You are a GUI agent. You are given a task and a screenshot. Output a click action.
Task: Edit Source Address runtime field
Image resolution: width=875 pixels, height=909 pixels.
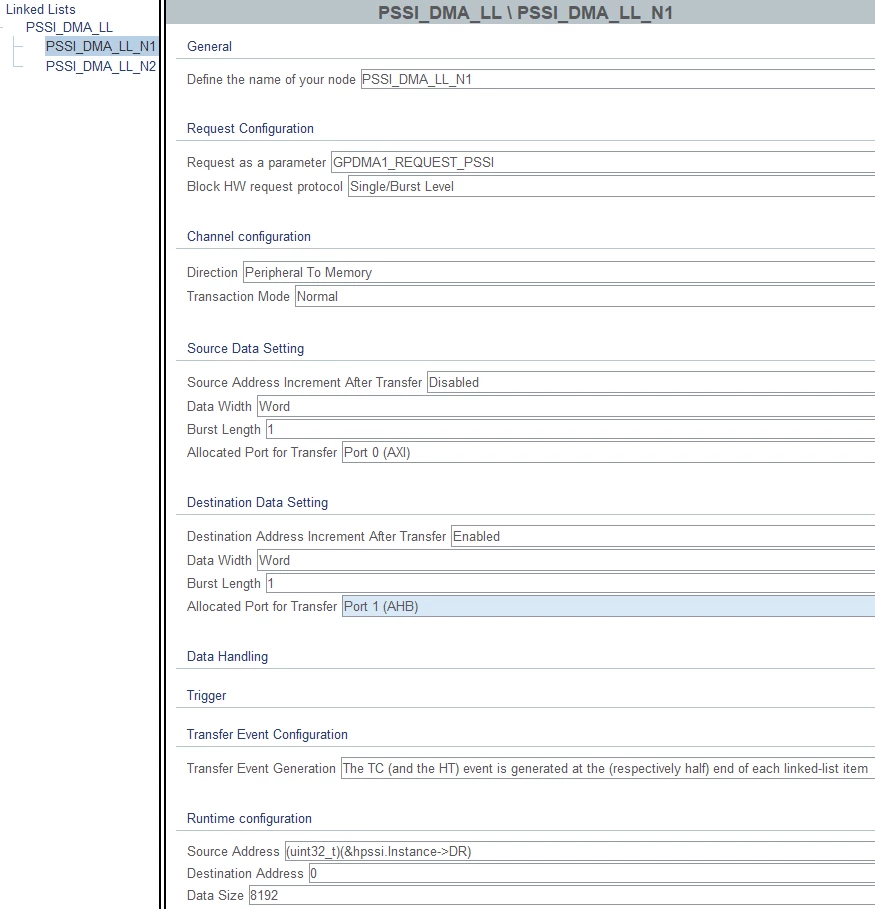580,852
